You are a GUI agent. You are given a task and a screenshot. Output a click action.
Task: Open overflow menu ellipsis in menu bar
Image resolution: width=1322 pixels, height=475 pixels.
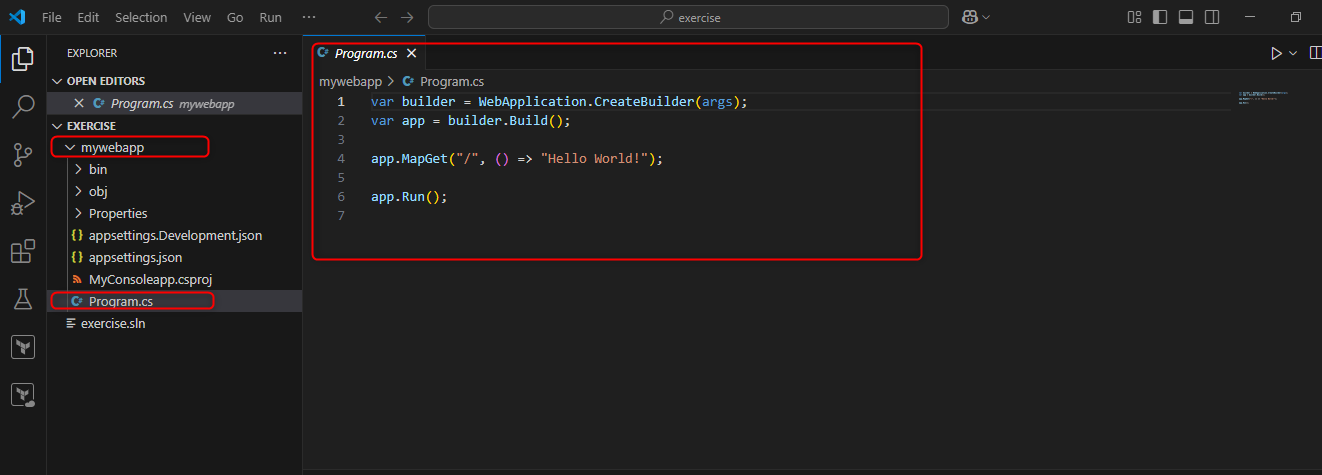(x=309, y=17)
